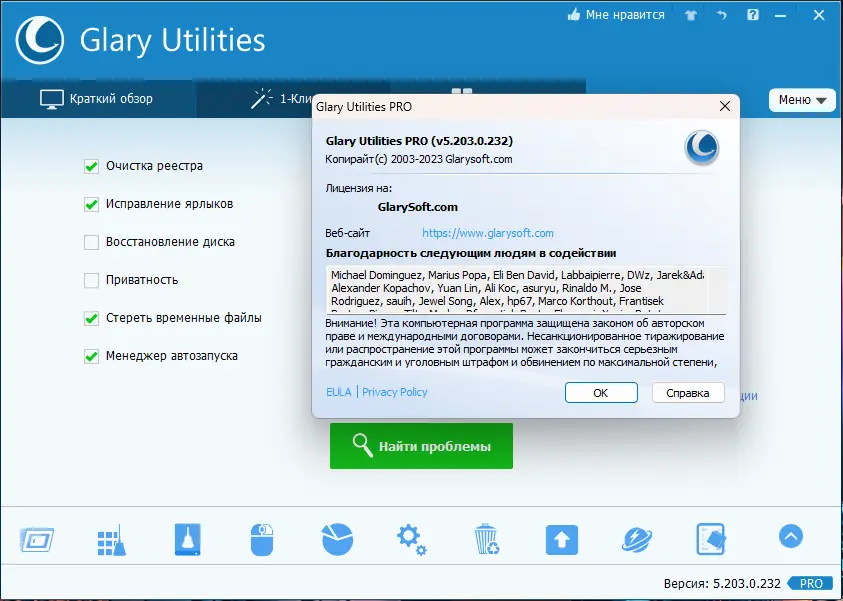Open the Startup Manager window icon in bottom dock

37,539
